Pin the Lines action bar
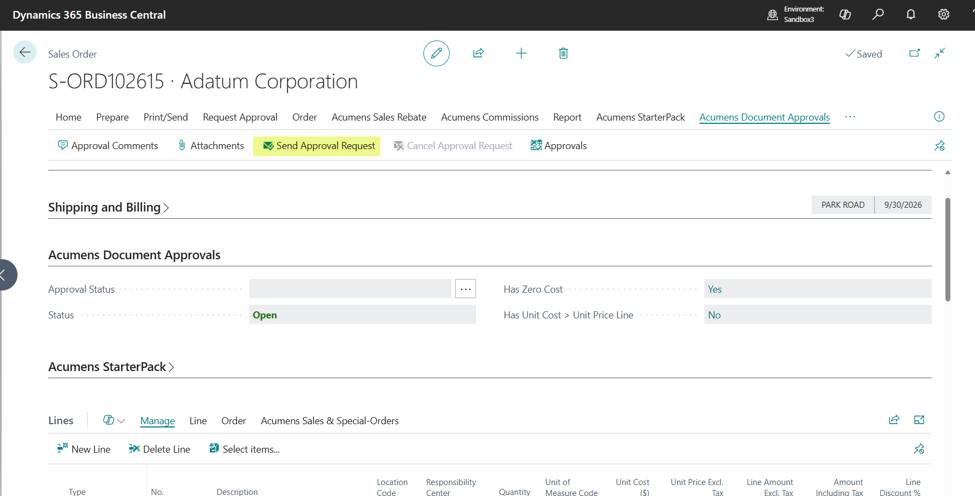Image resolution: width=975 pixels, height=496 pixels. pyautogui.click(x=919, y=449)
